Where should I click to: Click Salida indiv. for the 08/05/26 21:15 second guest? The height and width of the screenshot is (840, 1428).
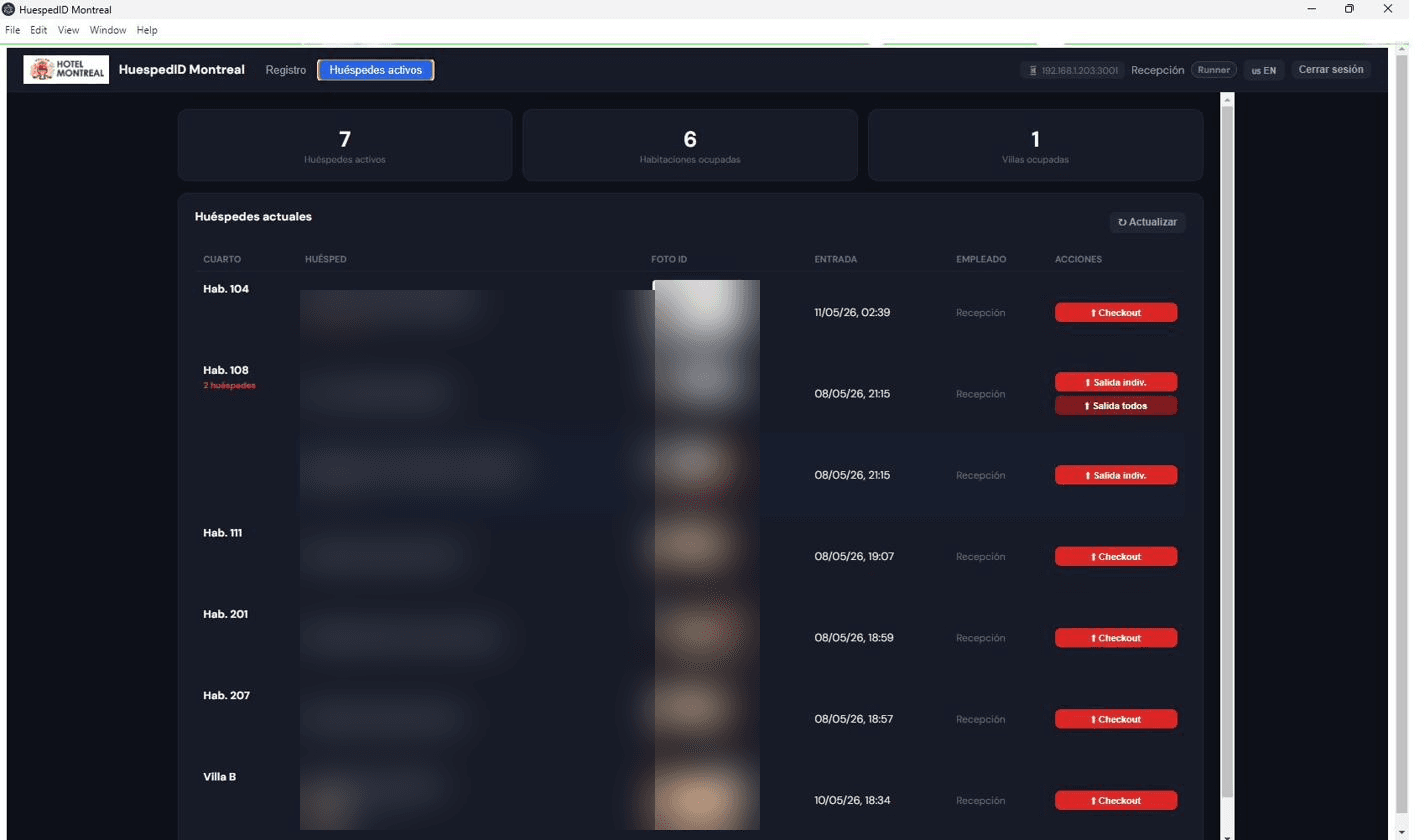(x=1116, y=475)
